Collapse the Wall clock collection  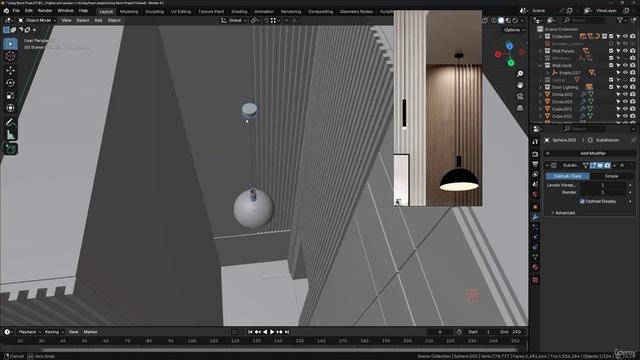541,65
